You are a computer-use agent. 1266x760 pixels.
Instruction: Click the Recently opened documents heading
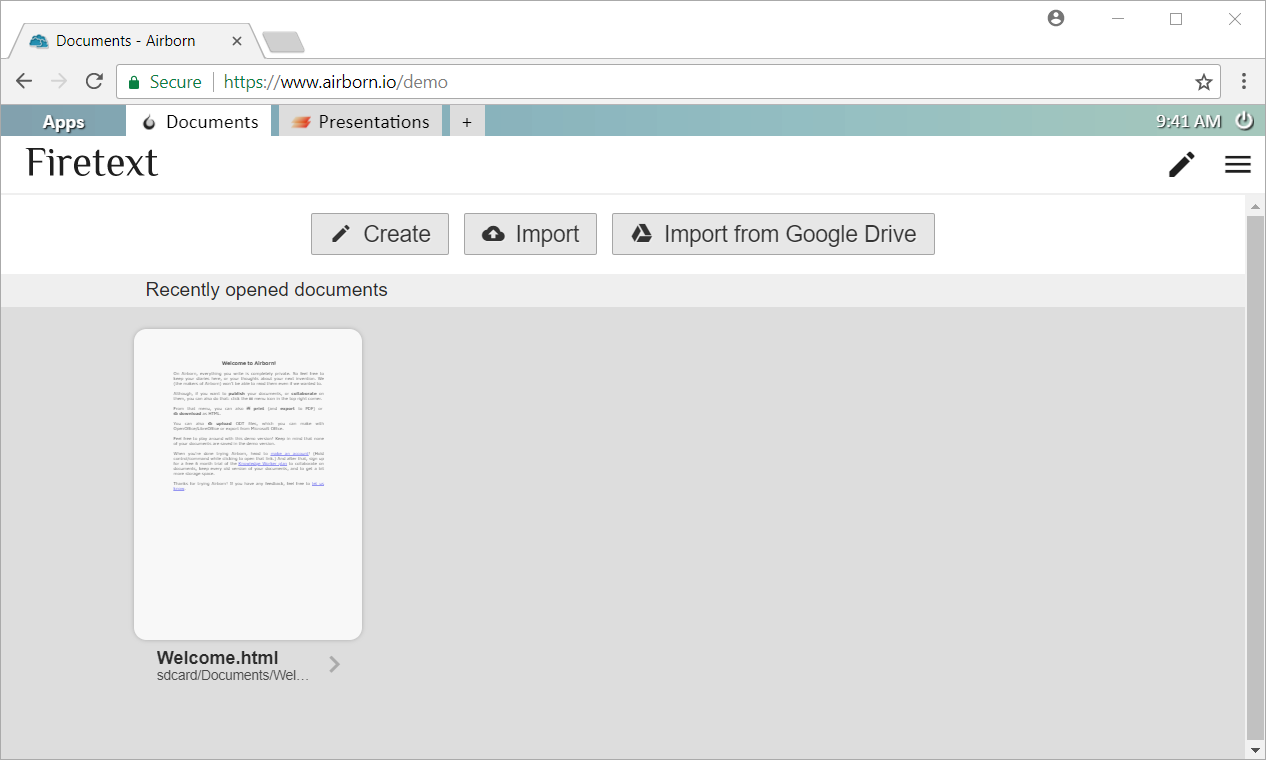pos(267,290)
